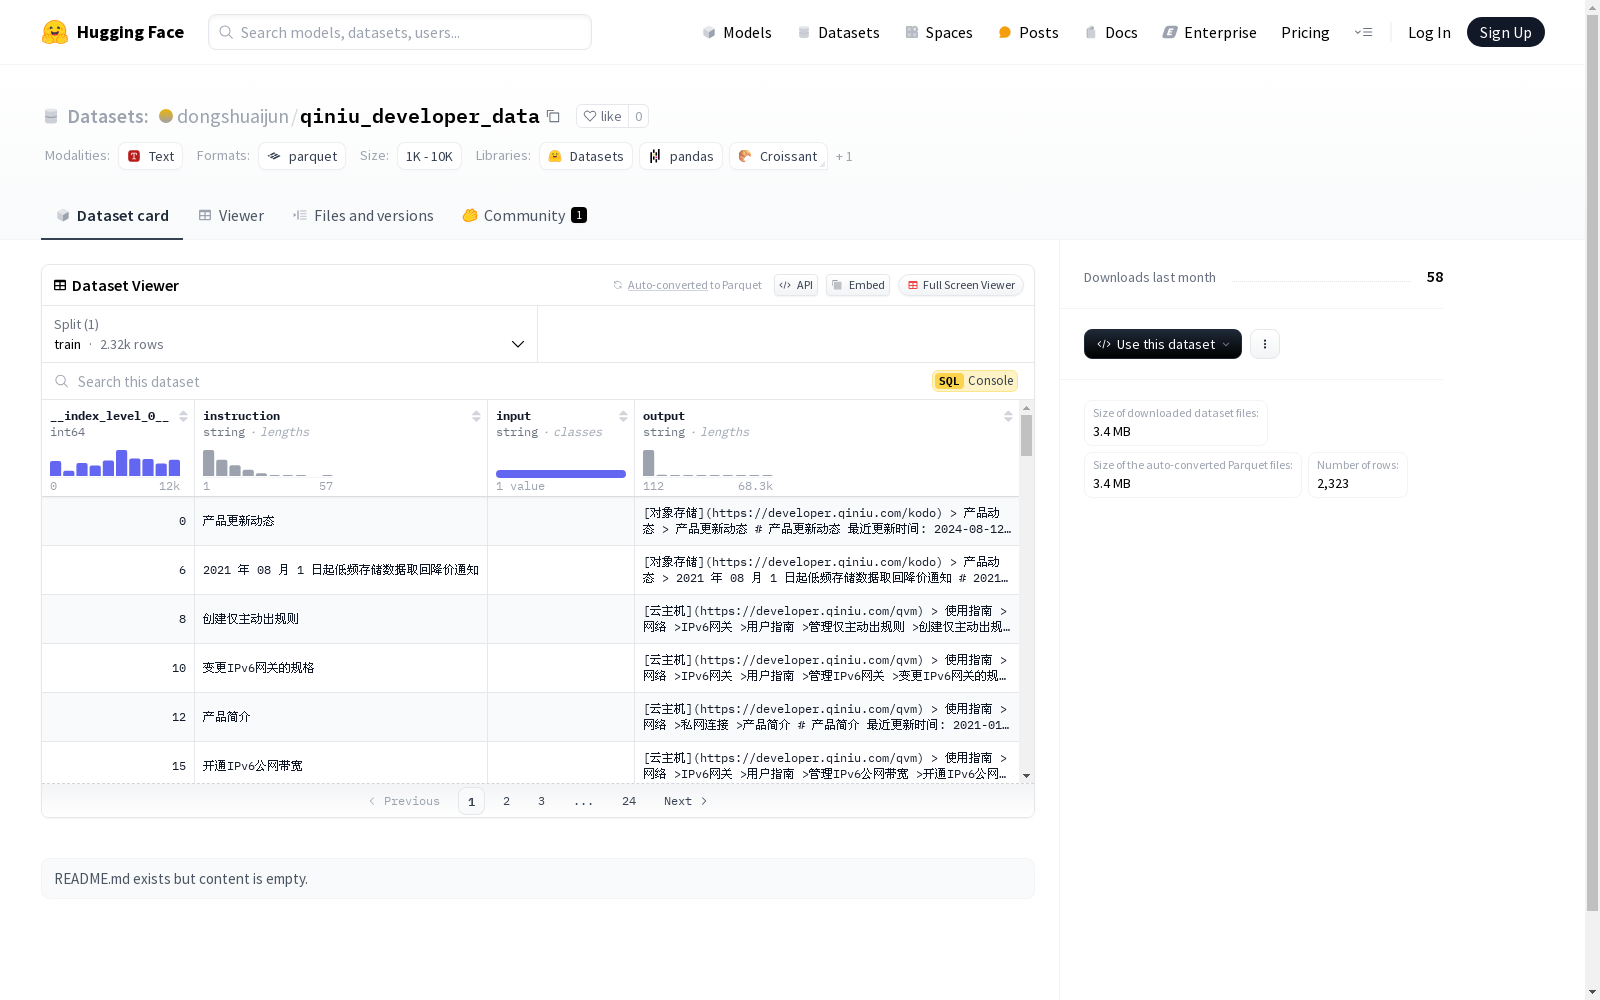
Task: Click the pandas library tag
Action: [681, 156]
